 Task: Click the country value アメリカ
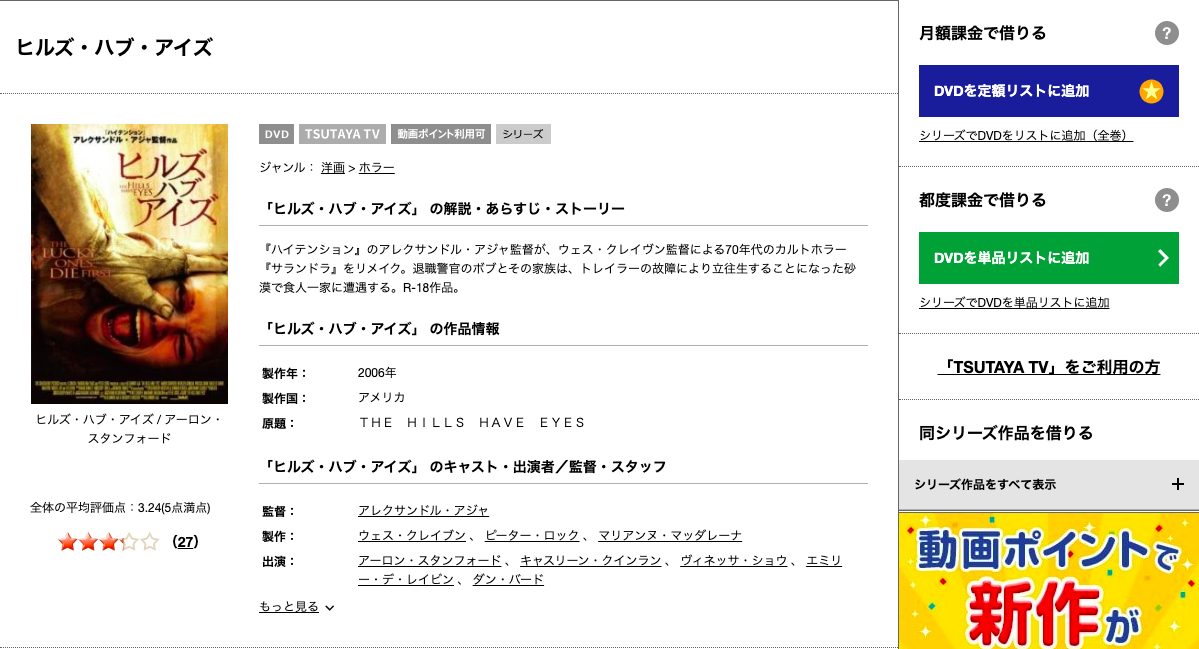pos(382,398)
